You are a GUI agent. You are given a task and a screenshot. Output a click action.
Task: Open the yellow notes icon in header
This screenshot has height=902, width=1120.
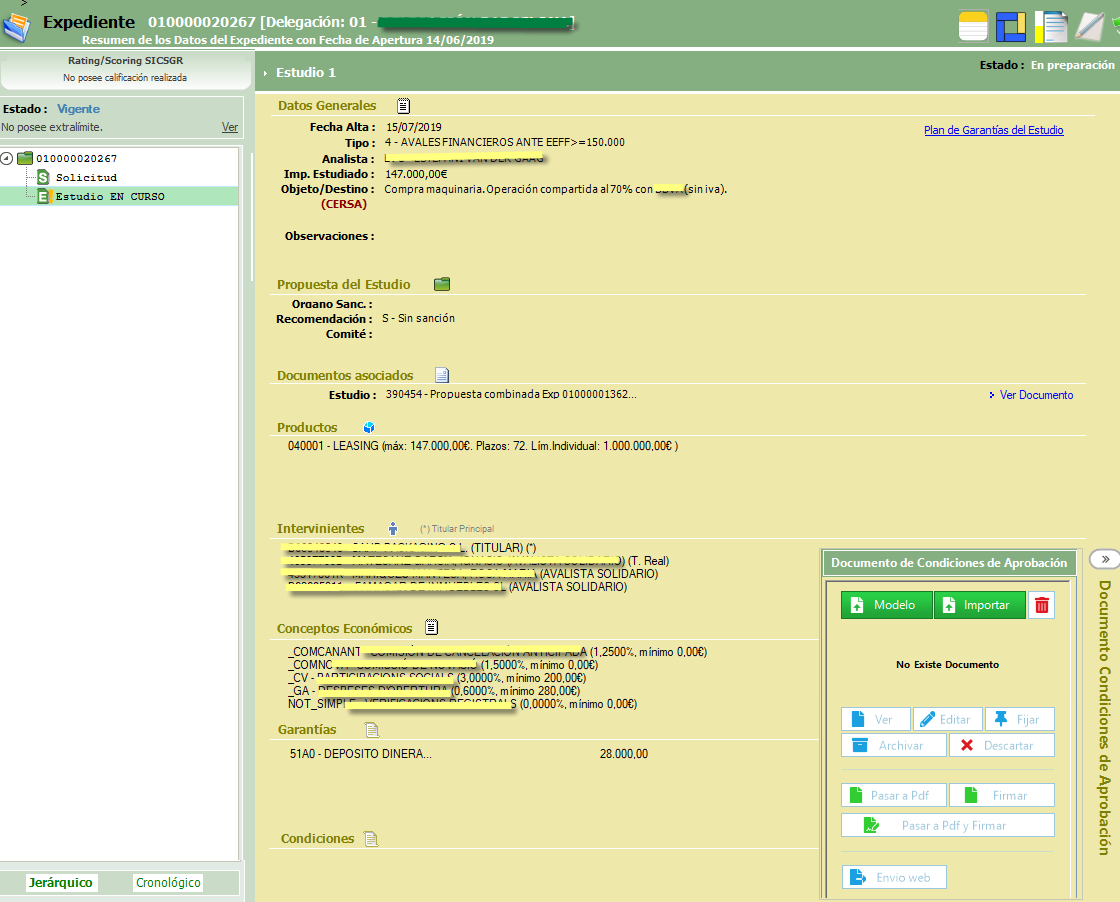click(x=973, y=26)
